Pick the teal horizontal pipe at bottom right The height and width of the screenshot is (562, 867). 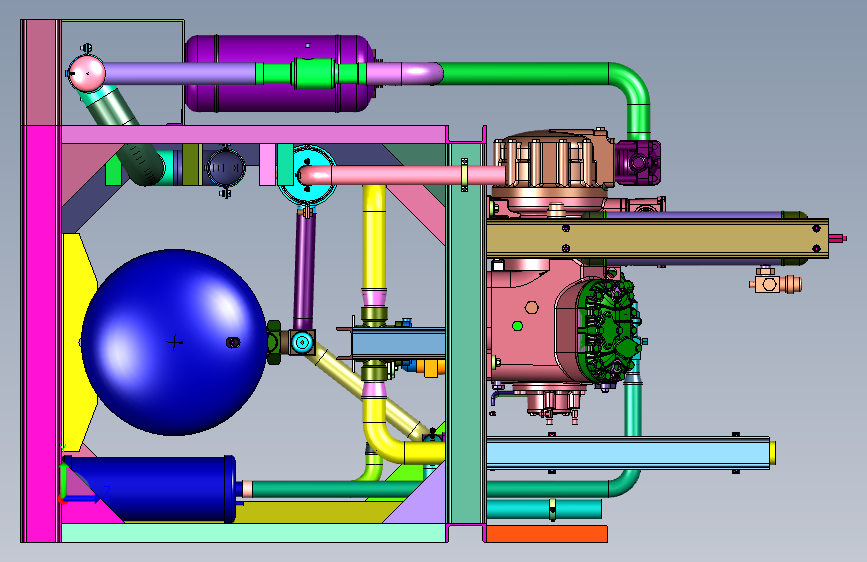point(544,509)
